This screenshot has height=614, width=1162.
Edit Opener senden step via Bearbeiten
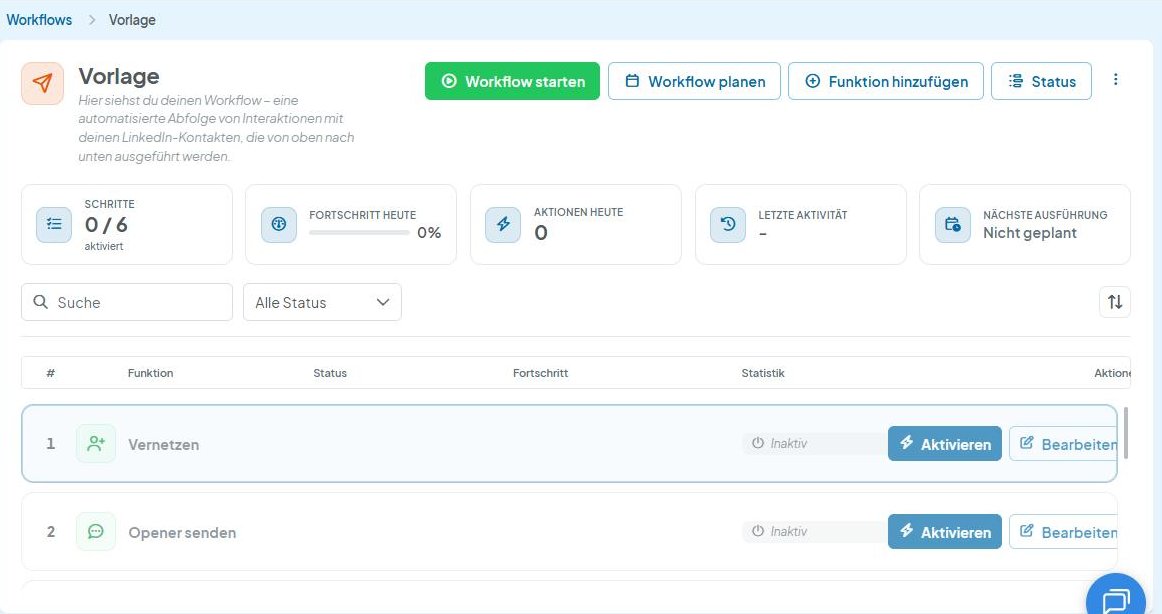[1063, 532]
